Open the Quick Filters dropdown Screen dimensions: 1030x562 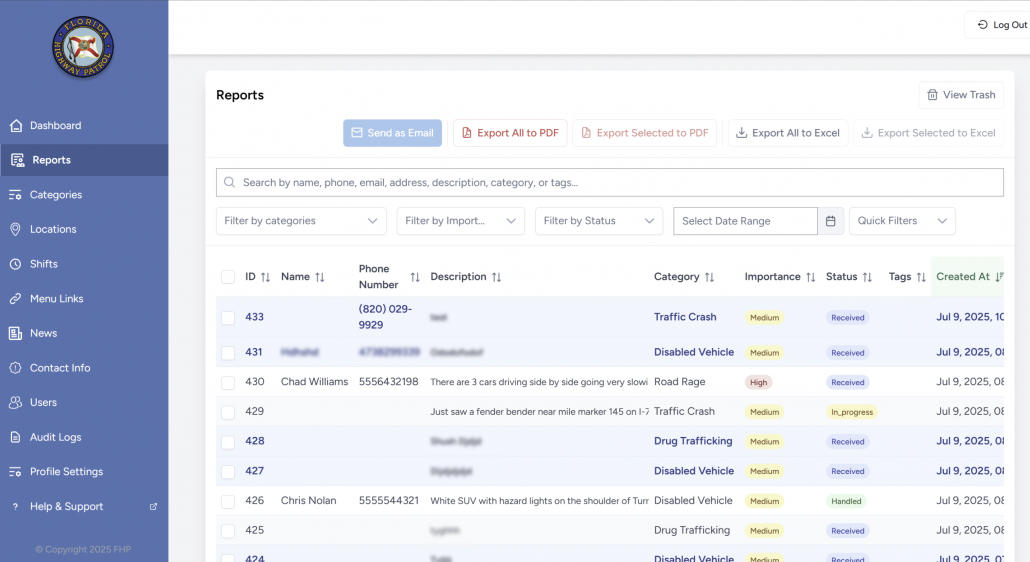(x=901, y=221)
